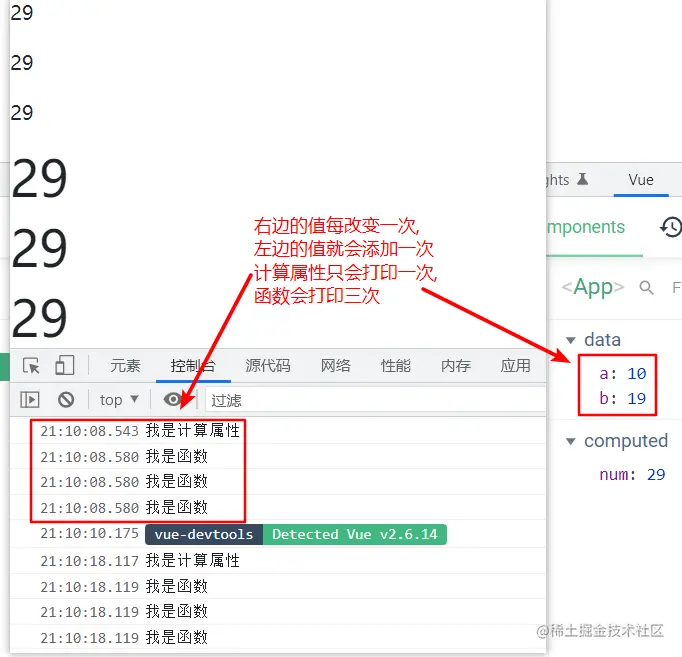The width and height of the screenshot is (682, 657).
Task: Open the Components tab in Vue devtools
Action: click(586, 227)
